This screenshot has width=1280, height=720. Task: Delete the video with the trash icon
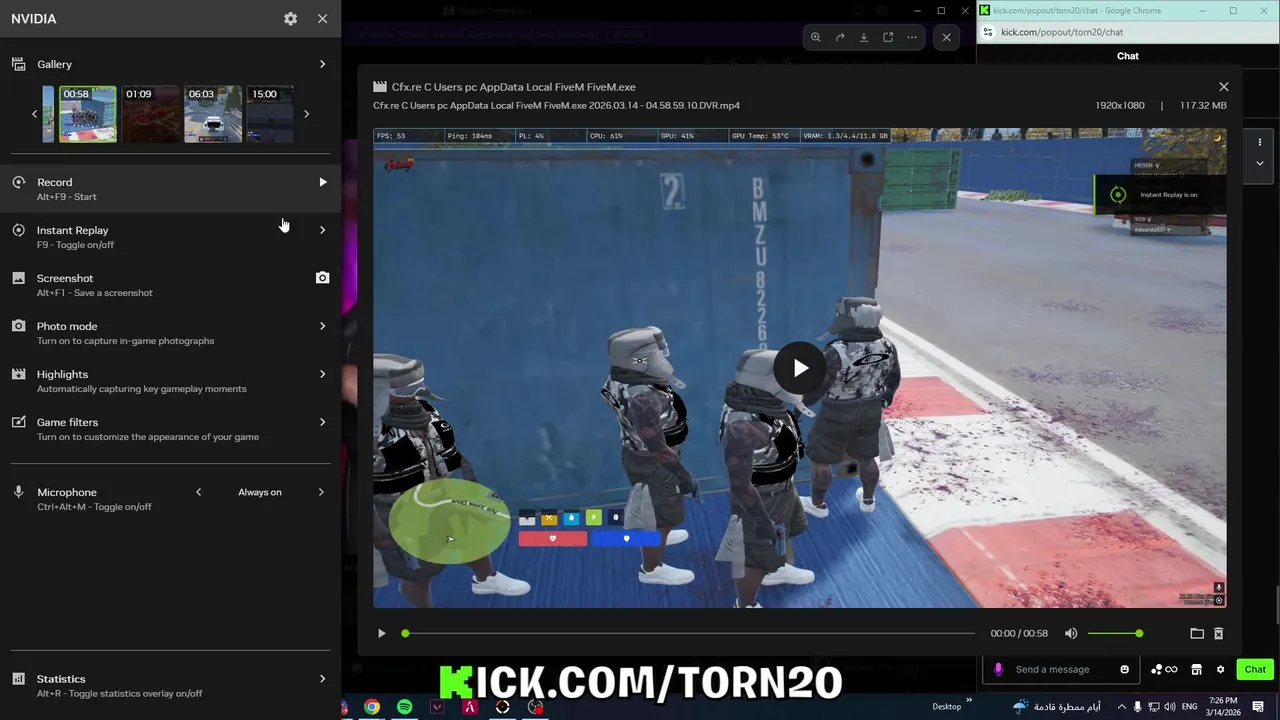1218,633
